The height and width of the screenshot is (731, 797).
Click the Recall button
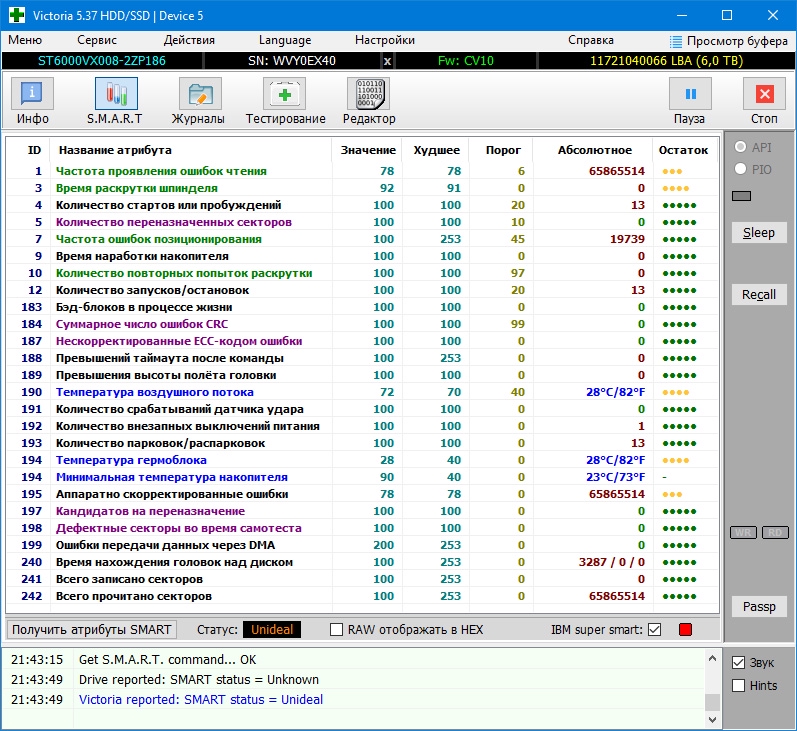click(759, 294)
